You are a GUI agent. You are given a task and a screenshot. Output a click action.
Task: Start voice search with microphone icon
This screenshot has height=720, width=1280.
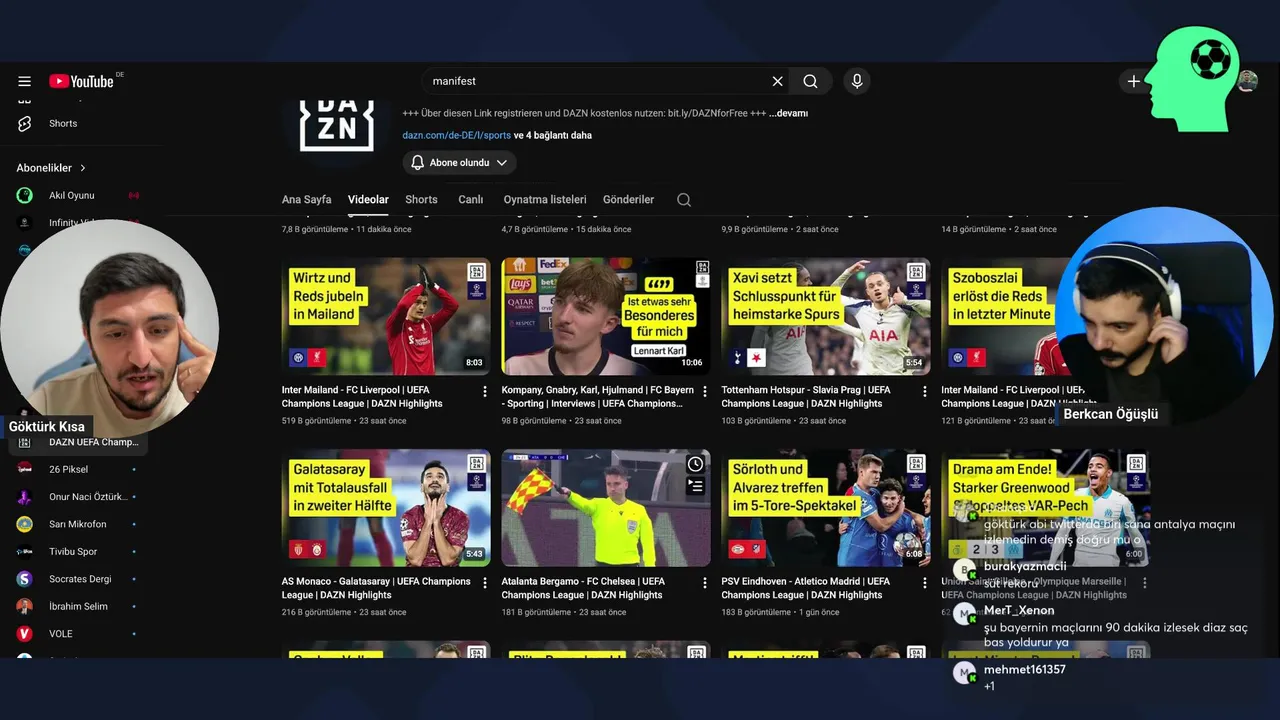[856, 81]
